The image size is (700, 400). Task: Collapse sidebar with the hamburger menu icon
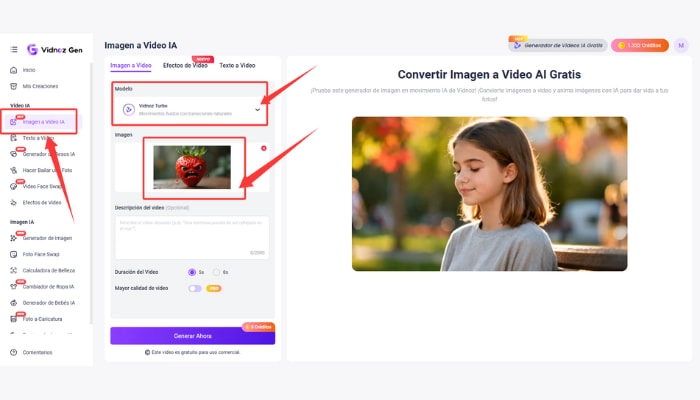(14, 49)
